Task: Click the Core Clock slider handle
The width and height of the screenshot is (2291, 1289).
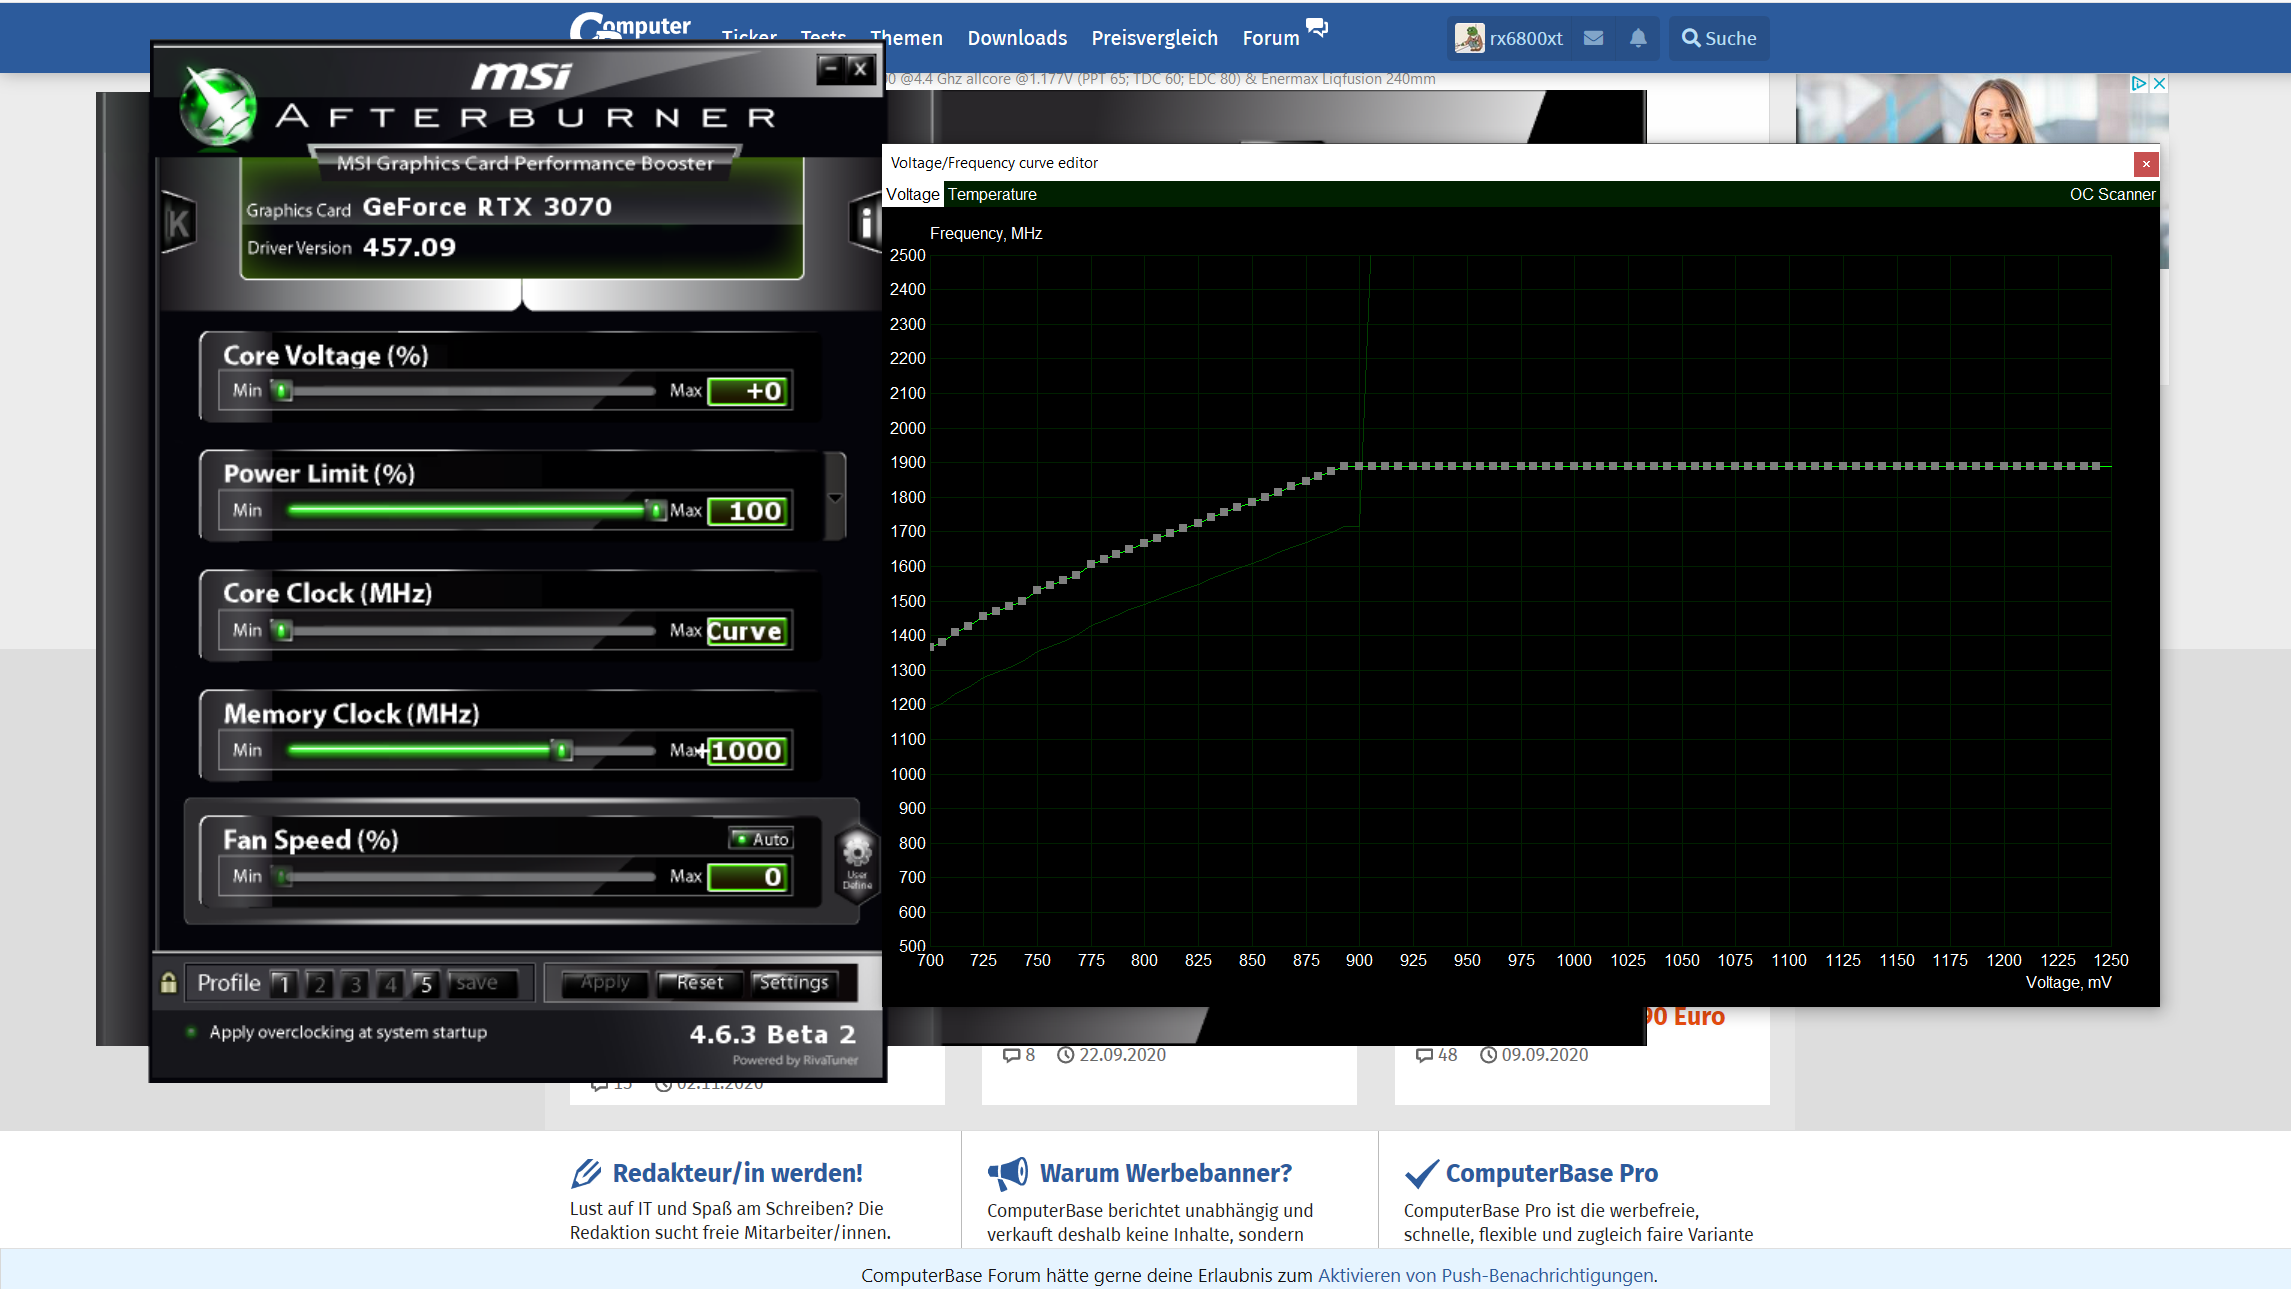Action: [x=284, y=631]
